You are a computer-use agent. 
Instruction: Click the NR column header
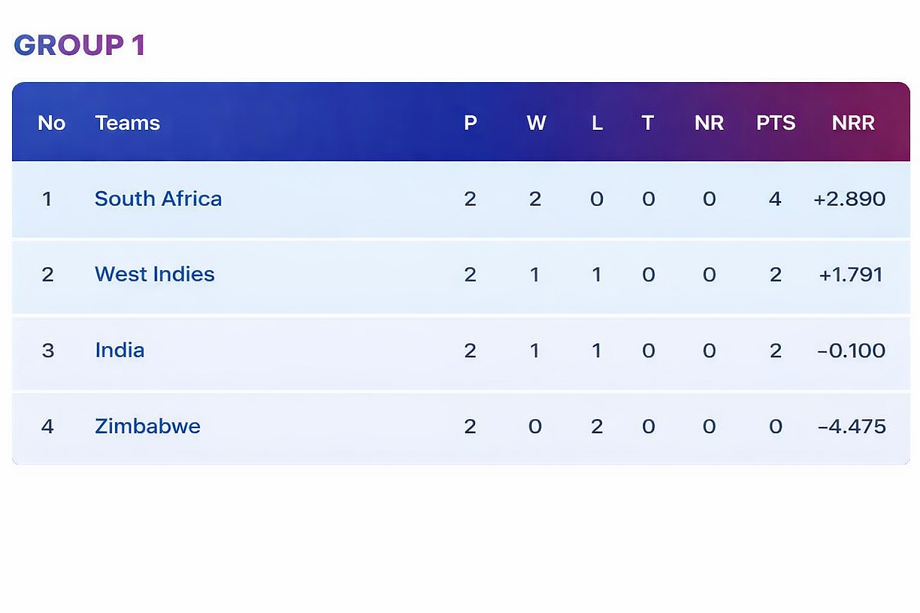pos(709,123)
